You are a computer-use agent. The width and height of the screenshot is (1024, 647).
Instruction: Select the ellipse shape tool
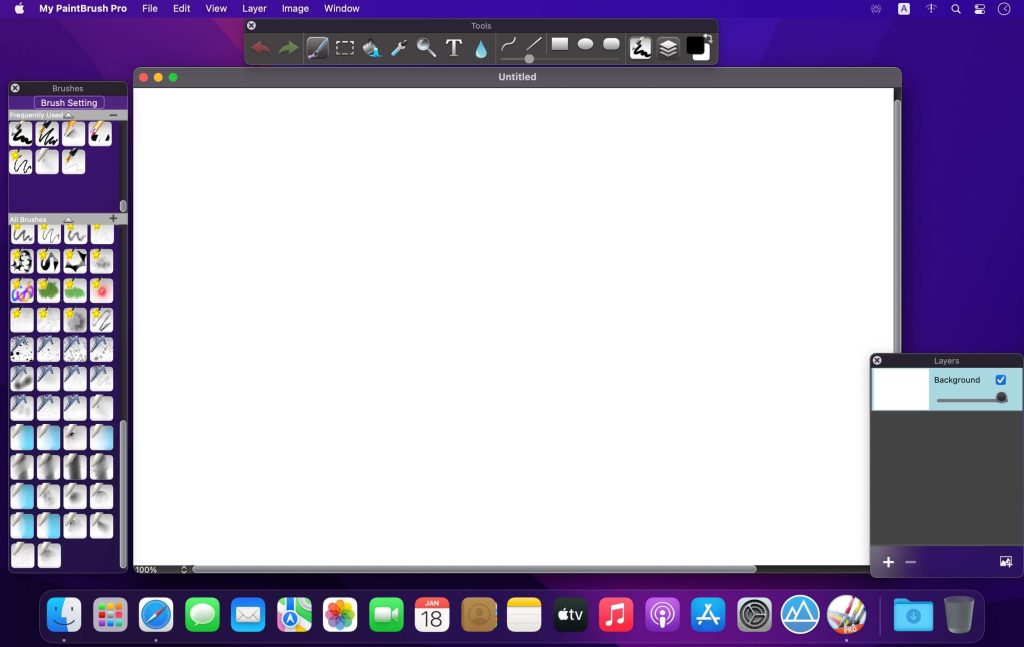[x=584, y=44]
